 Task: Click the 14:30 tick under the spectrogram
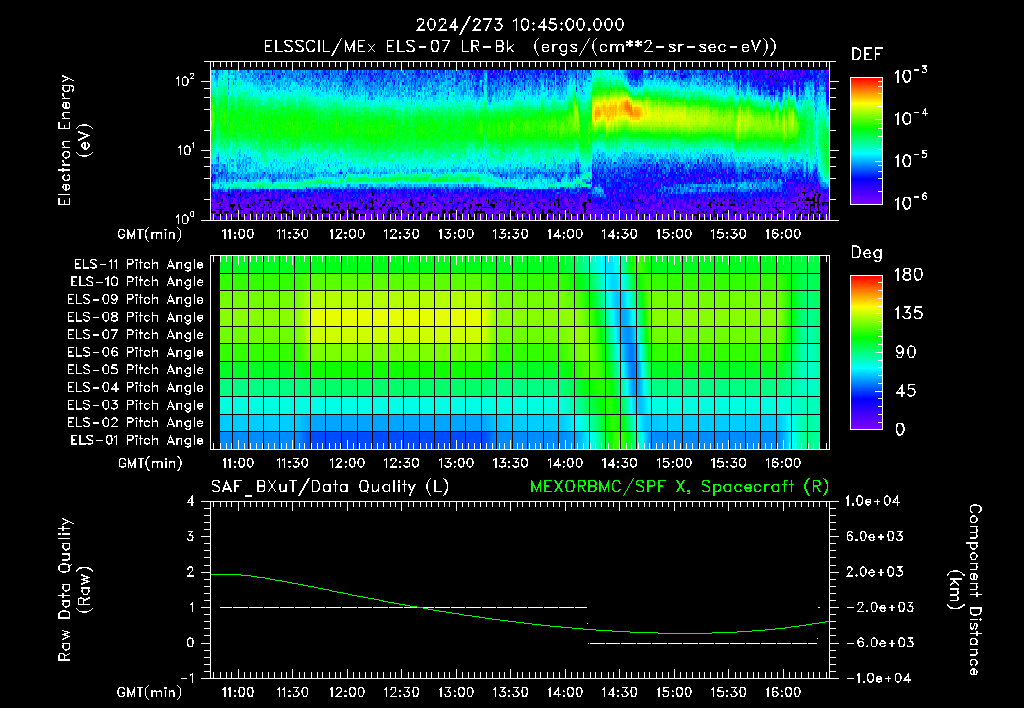pos(619,234)
